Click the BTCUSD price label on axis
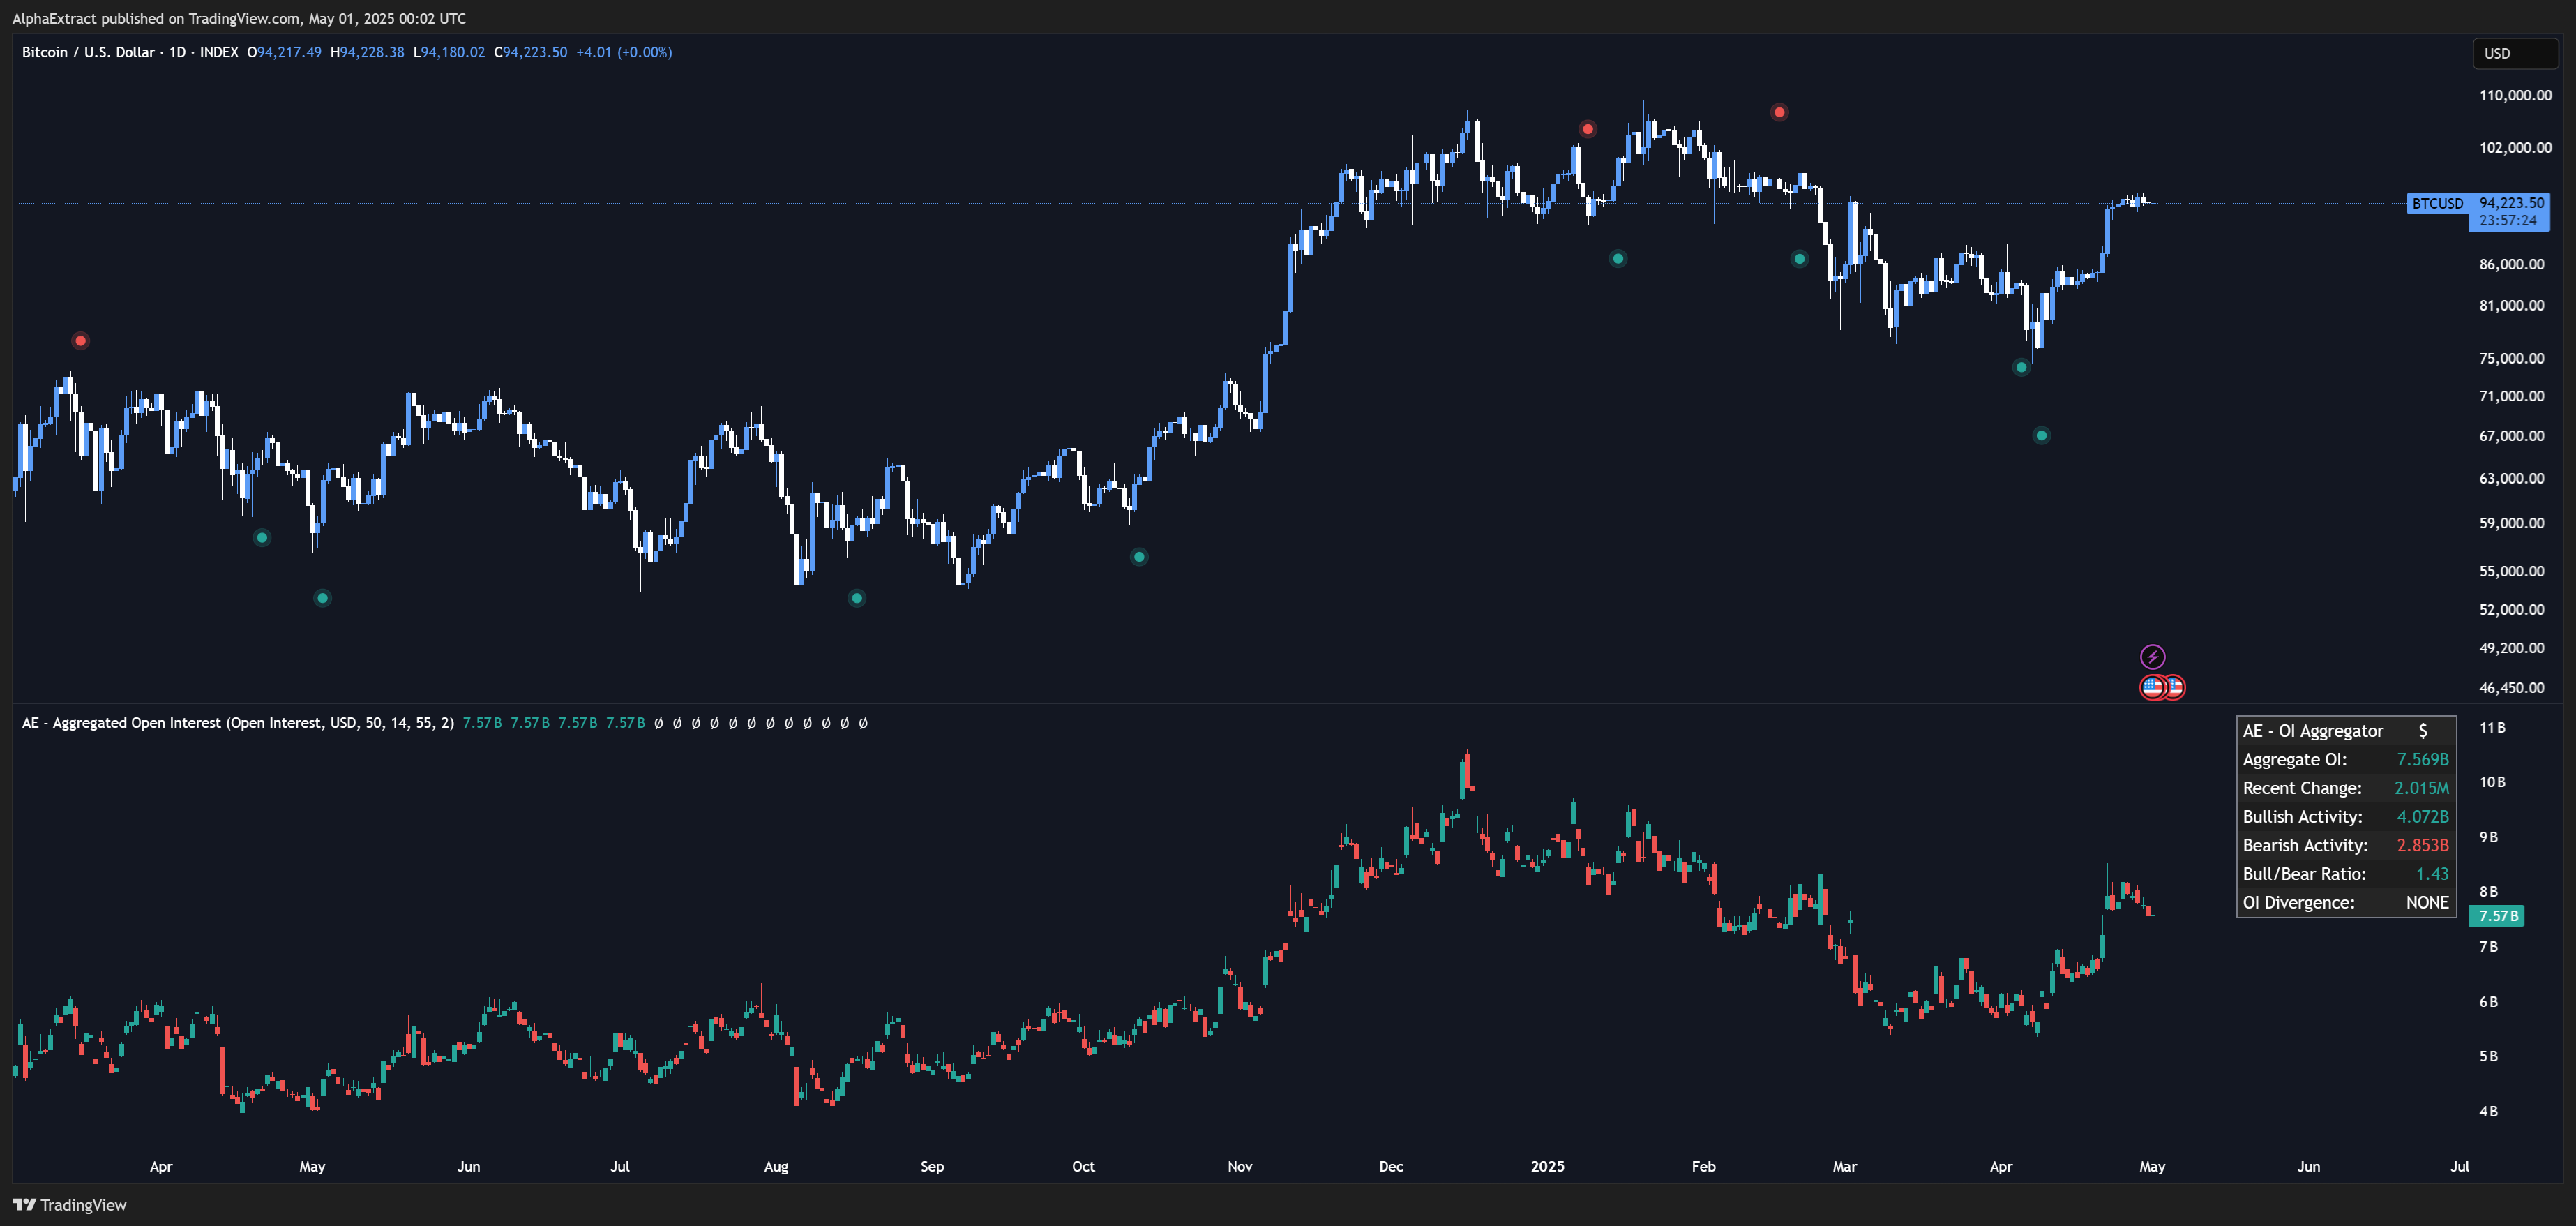 tap(2437, 204)
